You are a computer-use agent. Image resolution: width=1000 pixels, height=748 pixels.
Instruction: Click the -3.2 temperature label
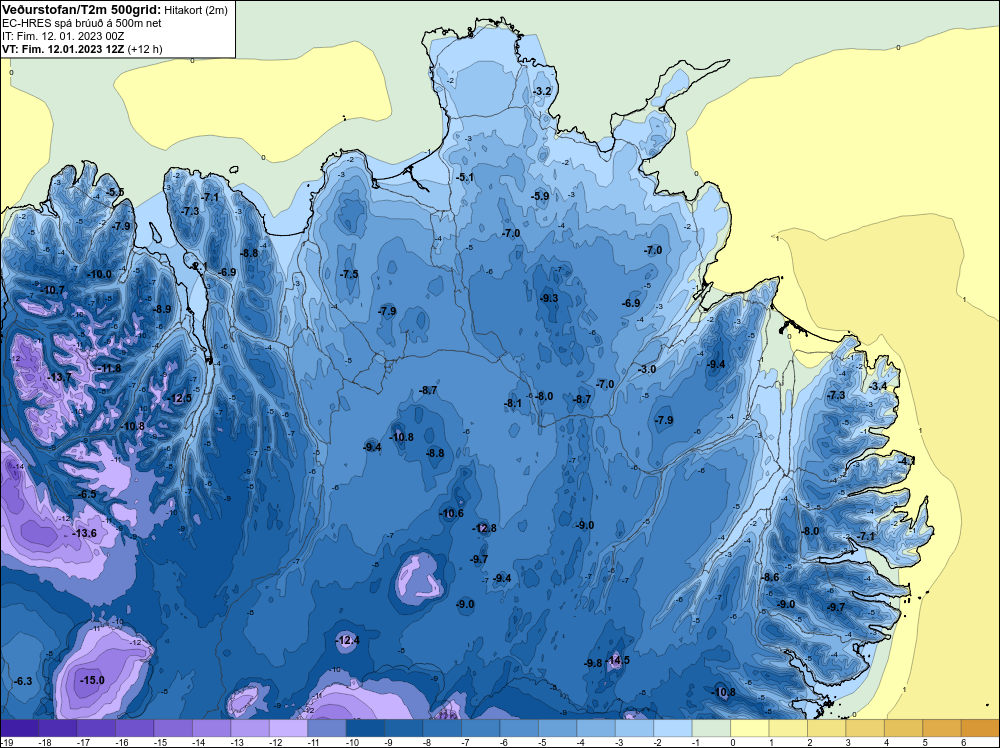[x=541, y=91]
